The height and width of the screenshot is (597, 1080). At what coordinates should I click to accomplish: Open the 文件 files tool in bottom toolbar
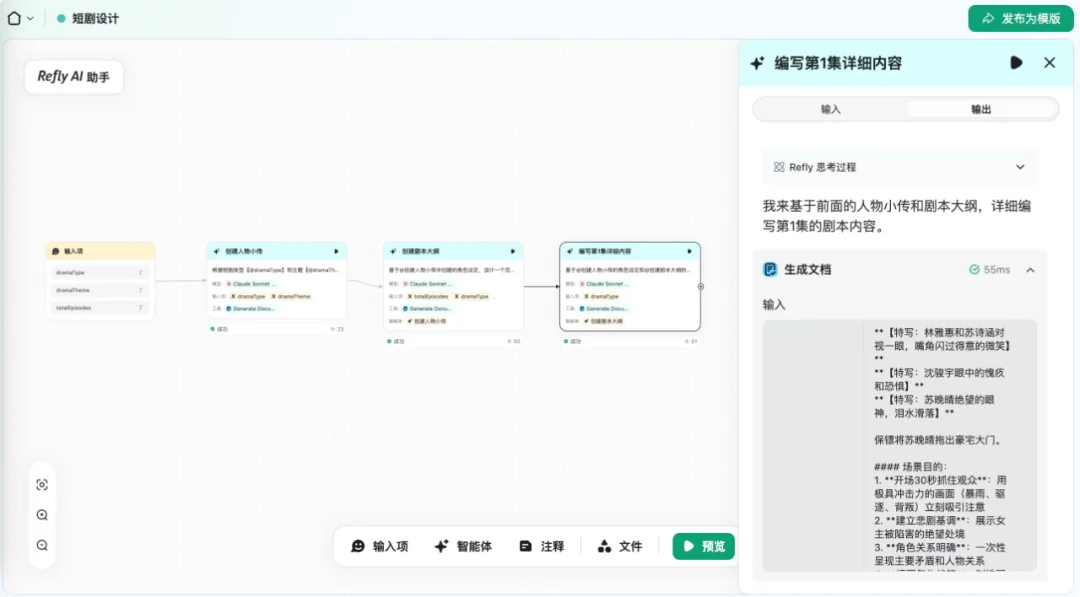click(x=620, y=546)
